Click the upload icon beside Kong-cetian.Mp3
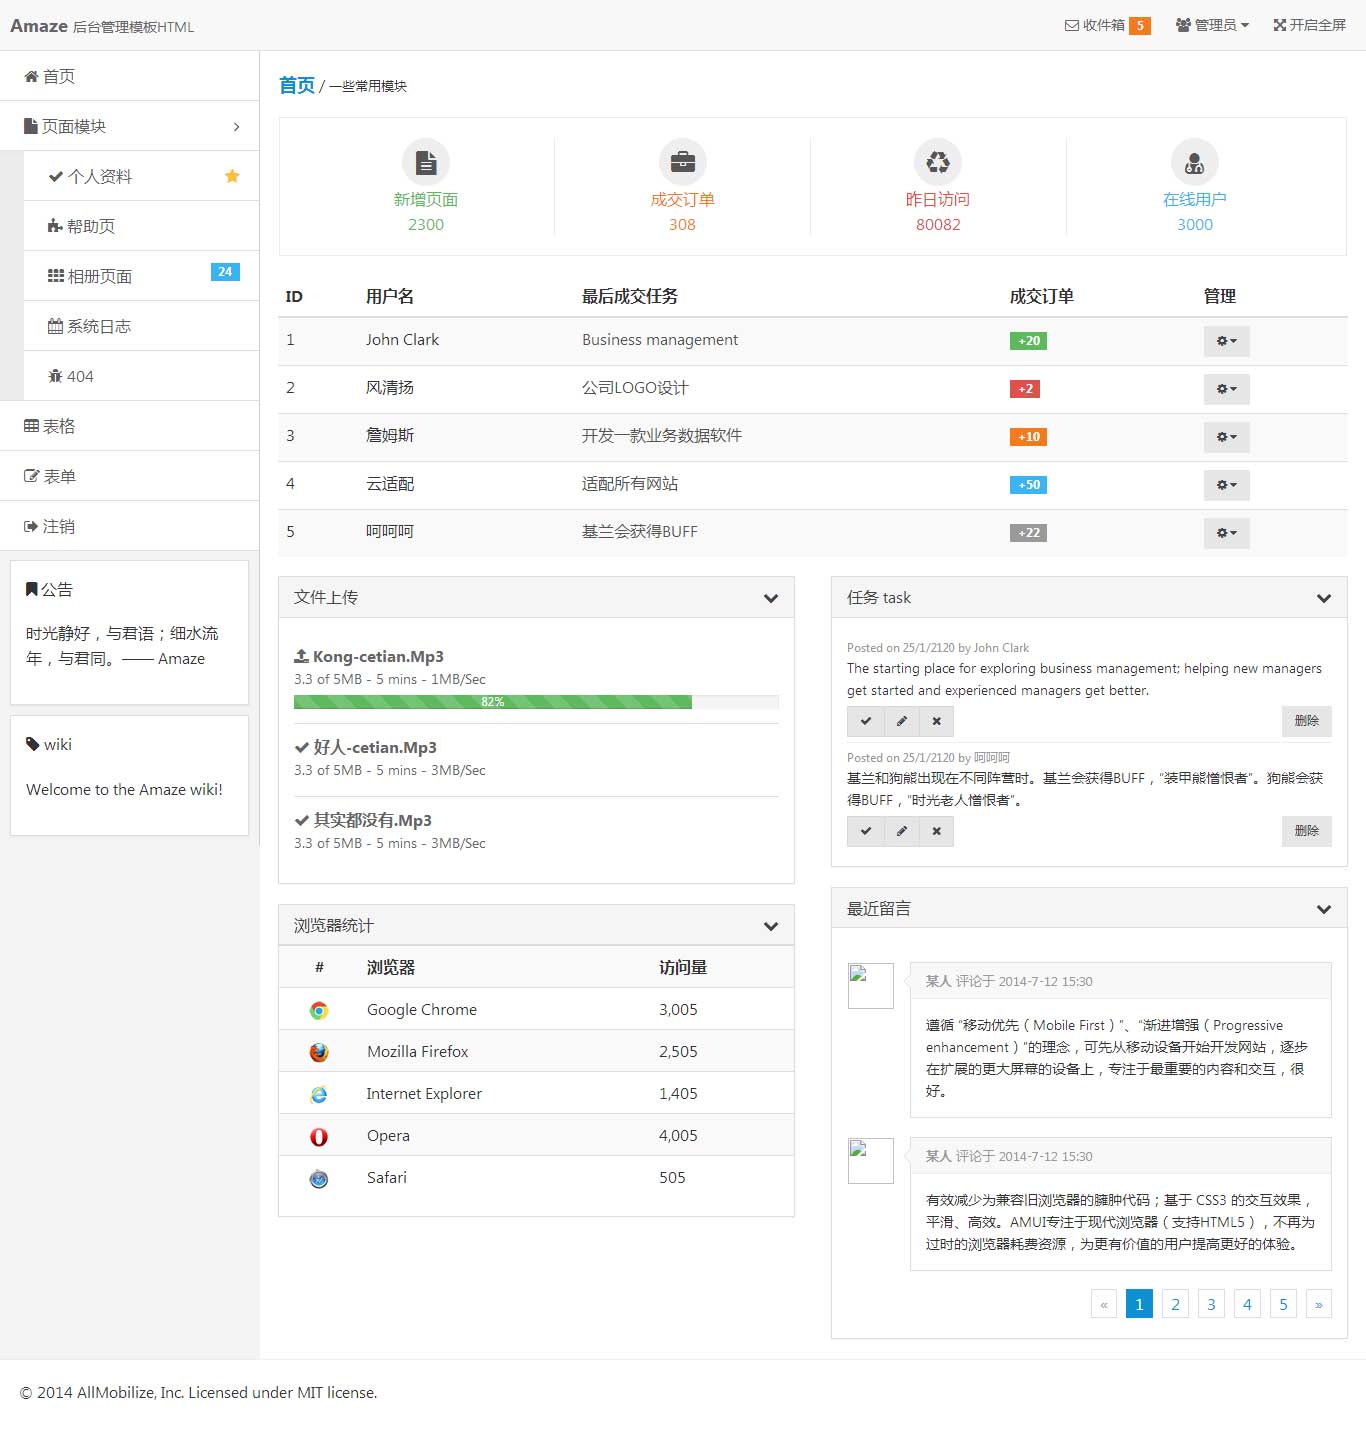This screenshot has height=1446, width=1366. 301,656
